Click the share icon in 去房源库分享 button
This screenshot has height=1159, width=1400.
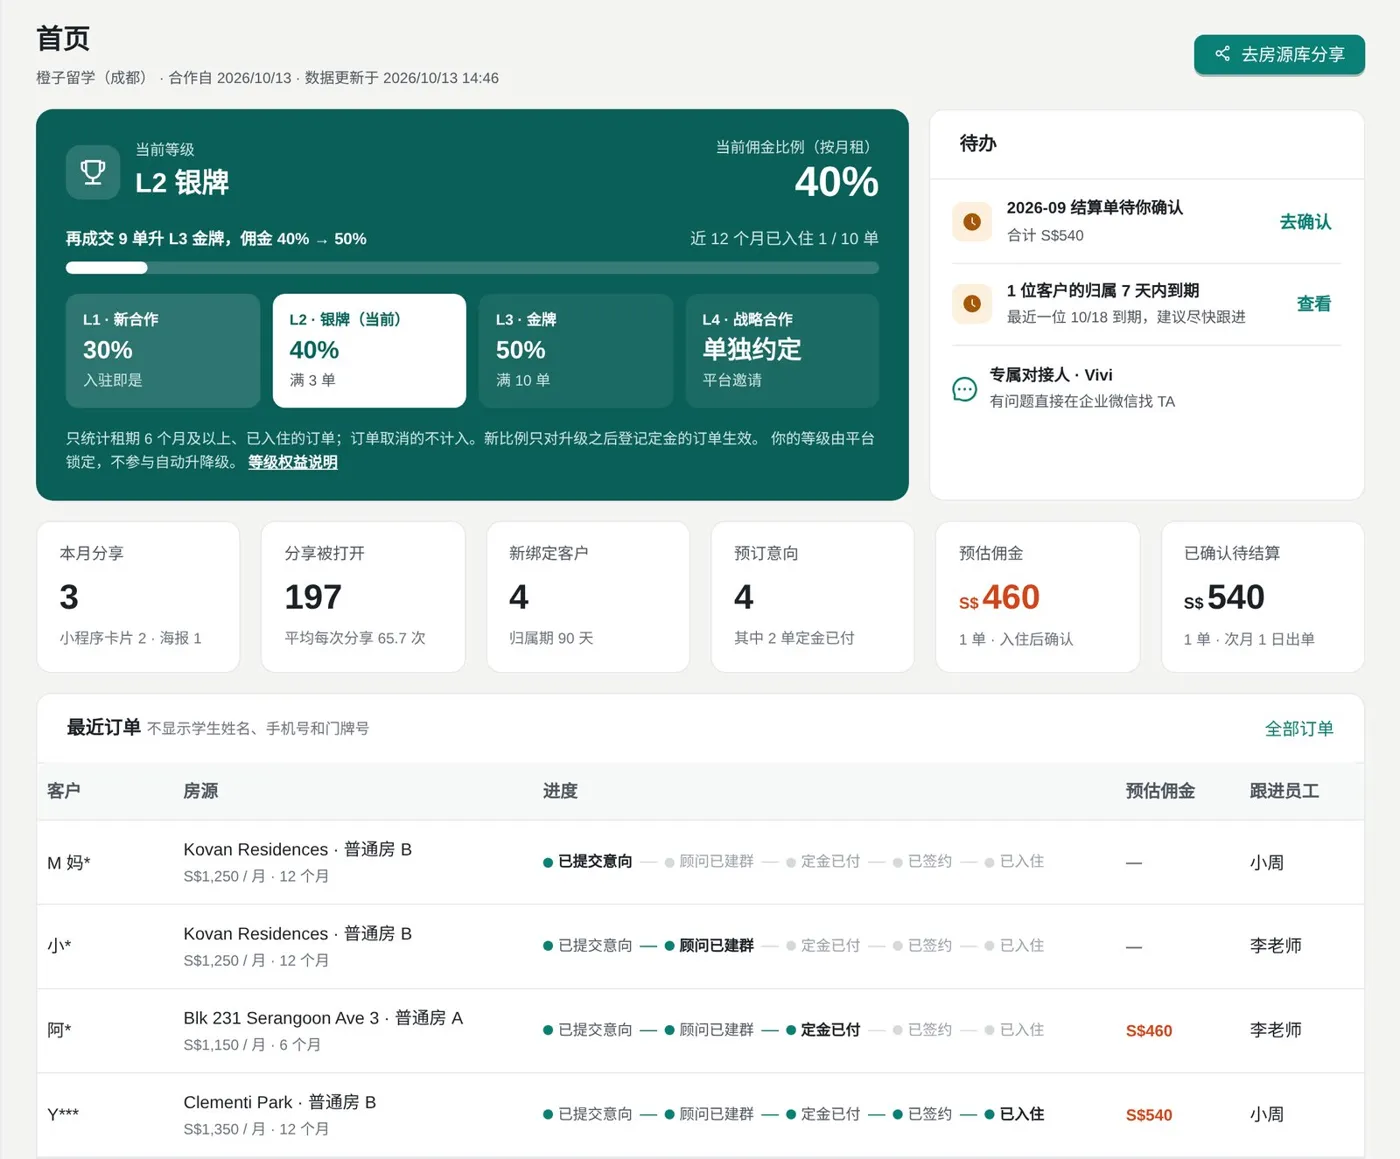pos(1222,54)
